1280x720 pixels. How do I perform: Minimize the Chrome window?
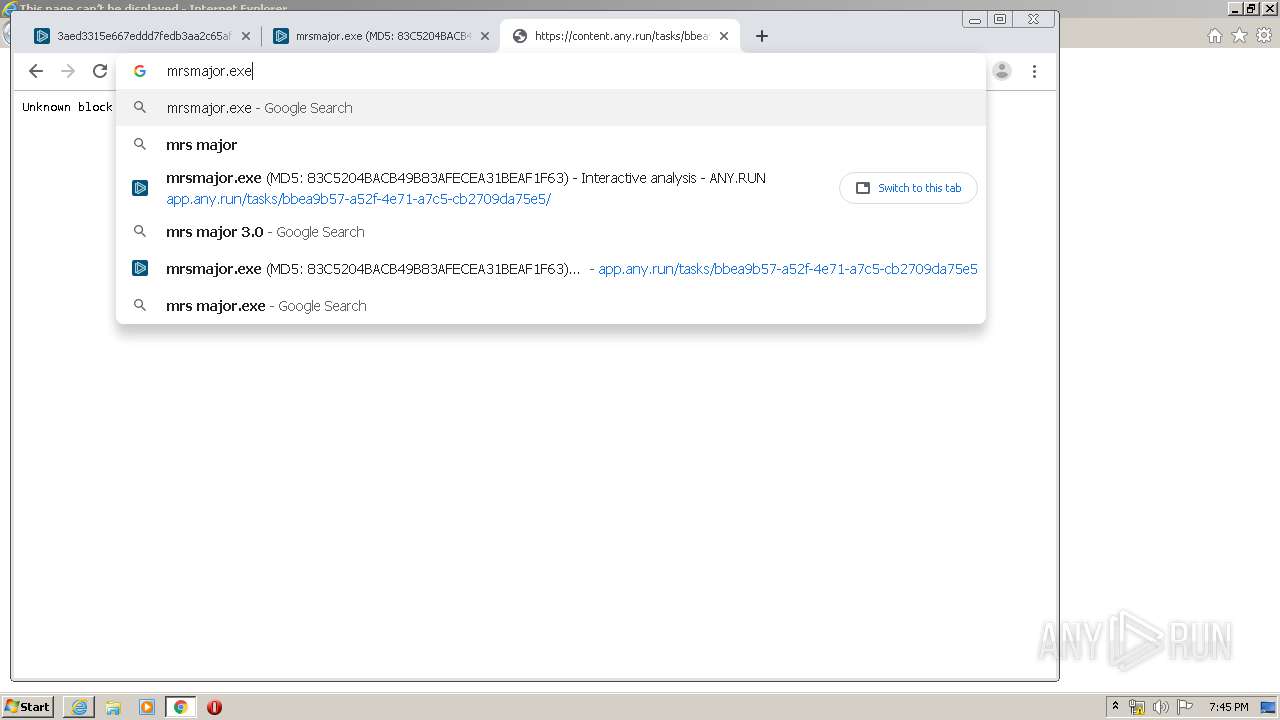coord(975,19)
